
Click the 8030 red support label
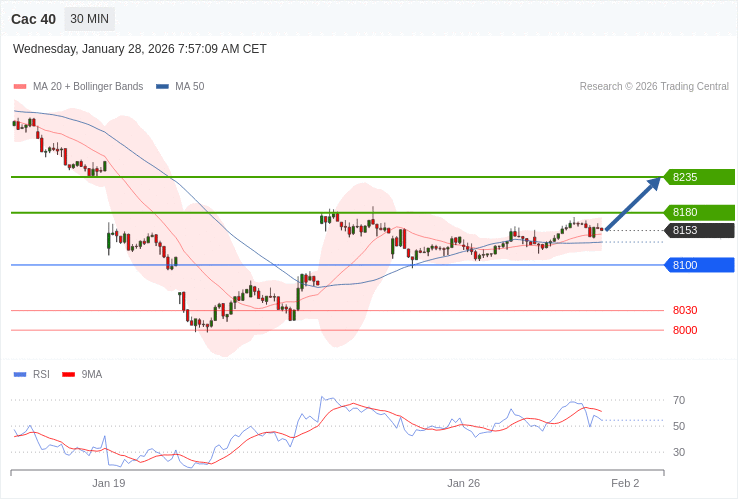[685, 310]
